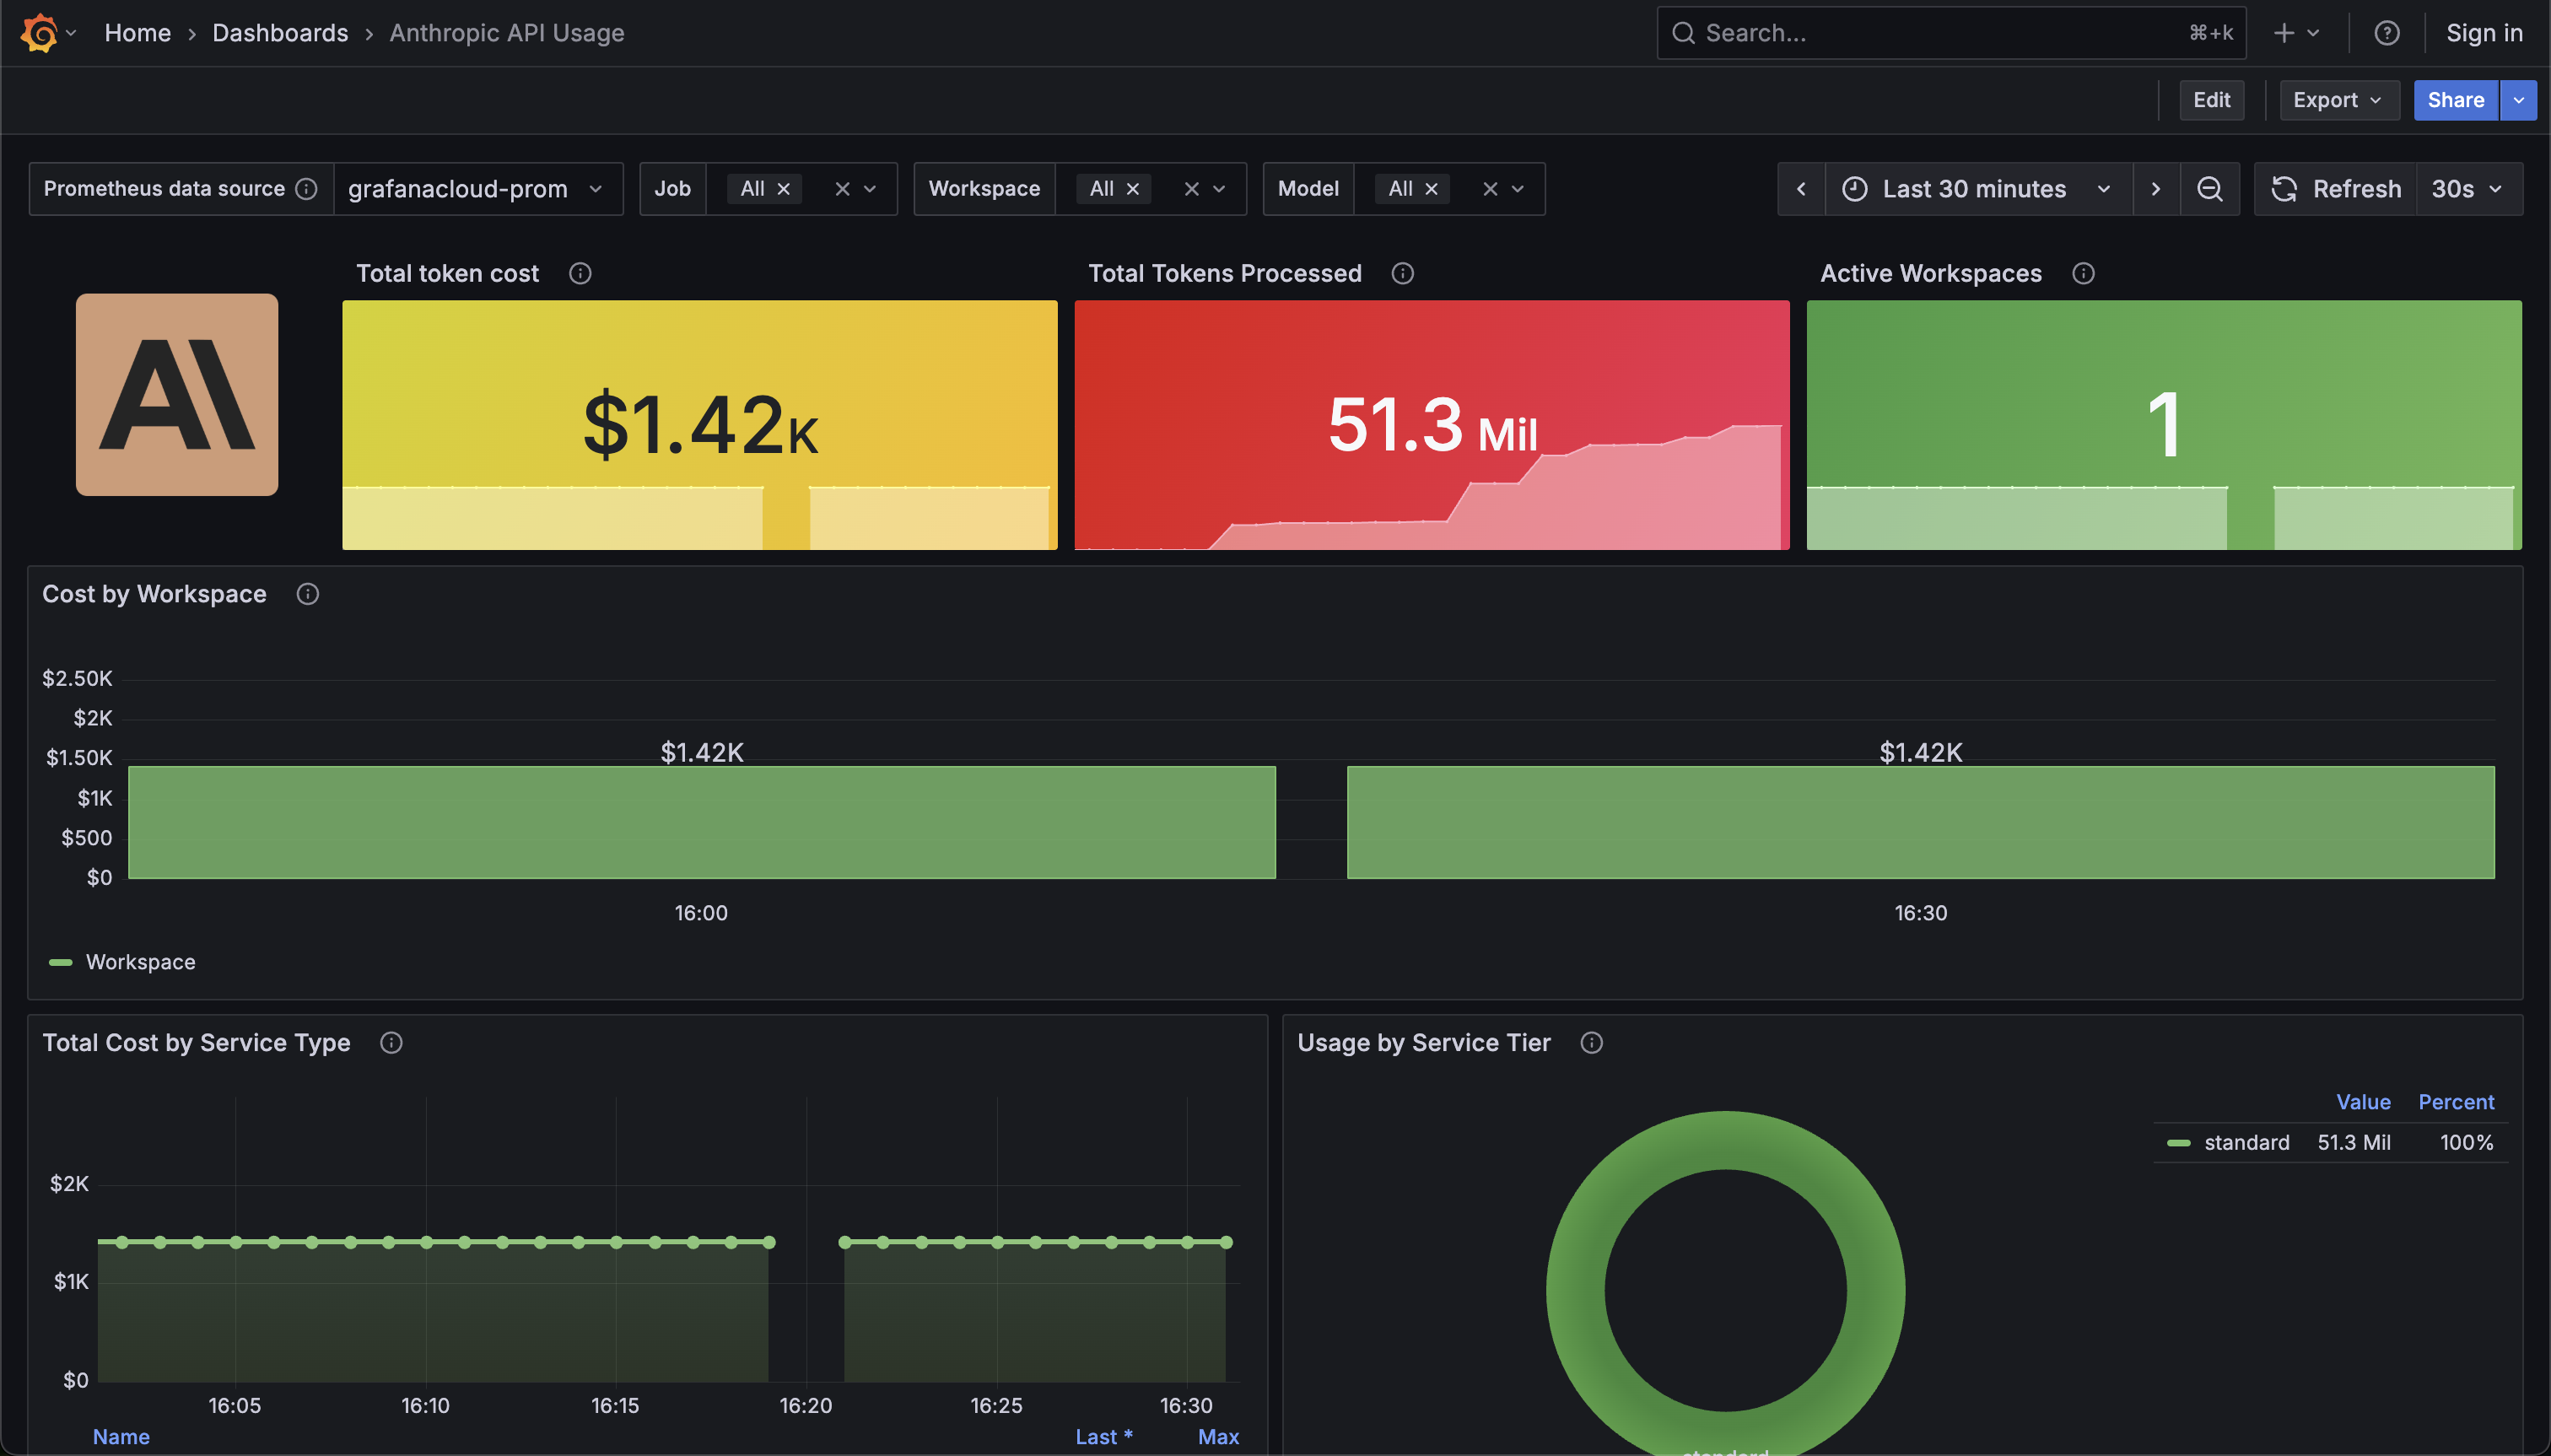
Task: Click the help question mark icon
Action: 2387,33
